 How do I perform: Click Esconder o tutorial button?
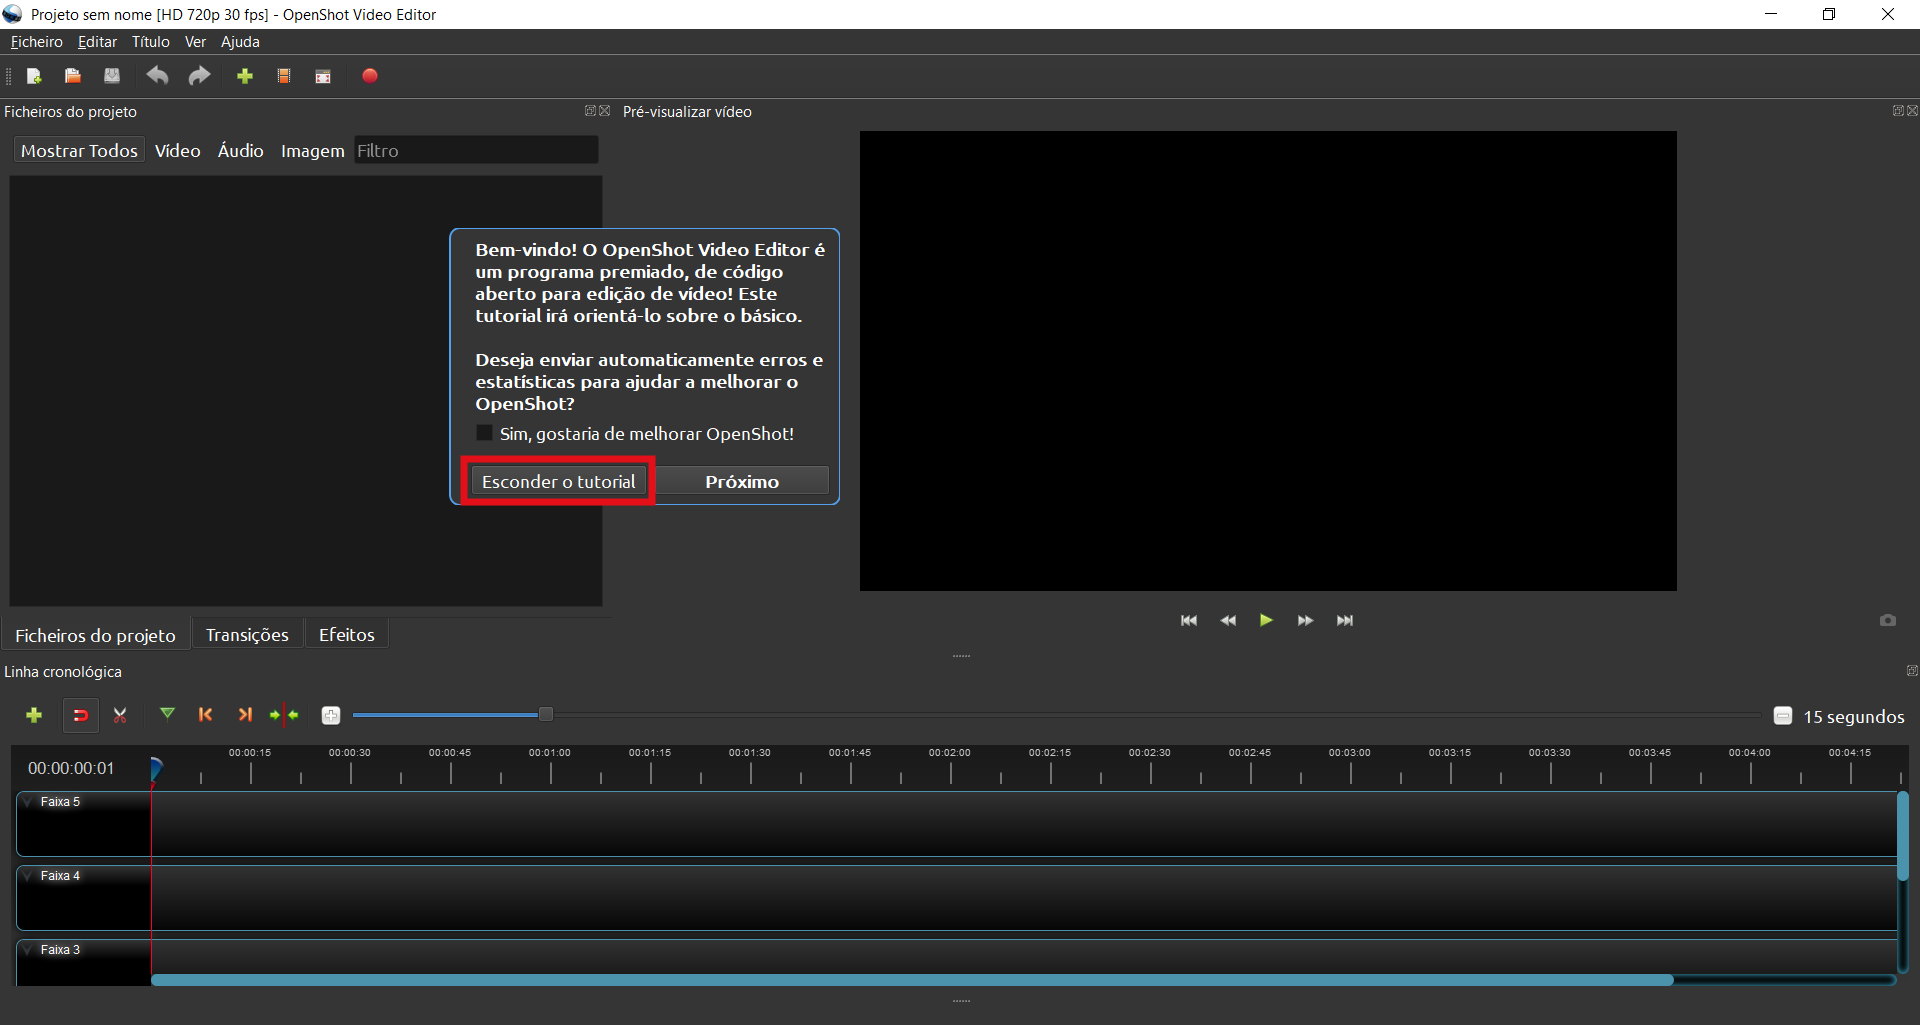[558, 482]
